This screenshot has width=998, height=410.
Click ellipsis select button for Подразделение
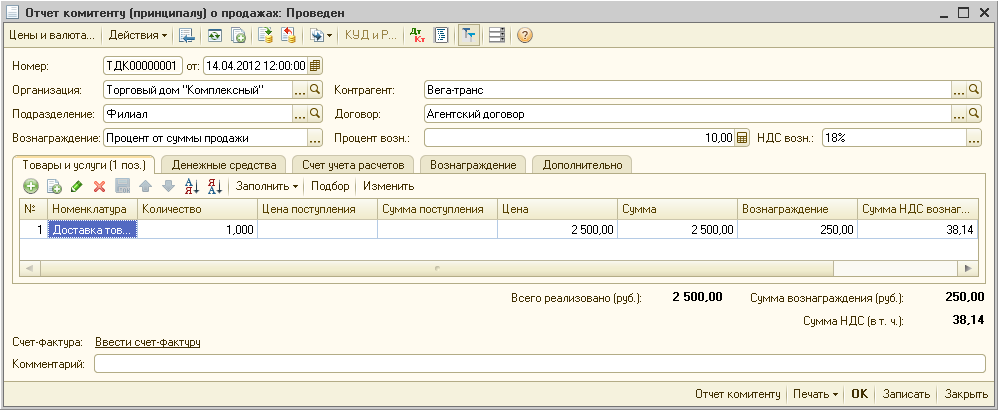click(300, 113)
